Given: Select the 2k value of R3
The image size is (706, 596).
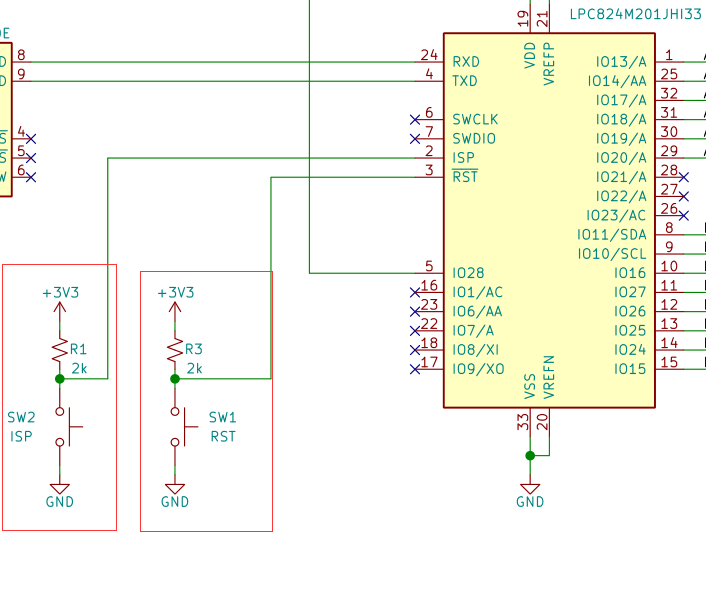Looking at the screenshot, I should [195, 369].
